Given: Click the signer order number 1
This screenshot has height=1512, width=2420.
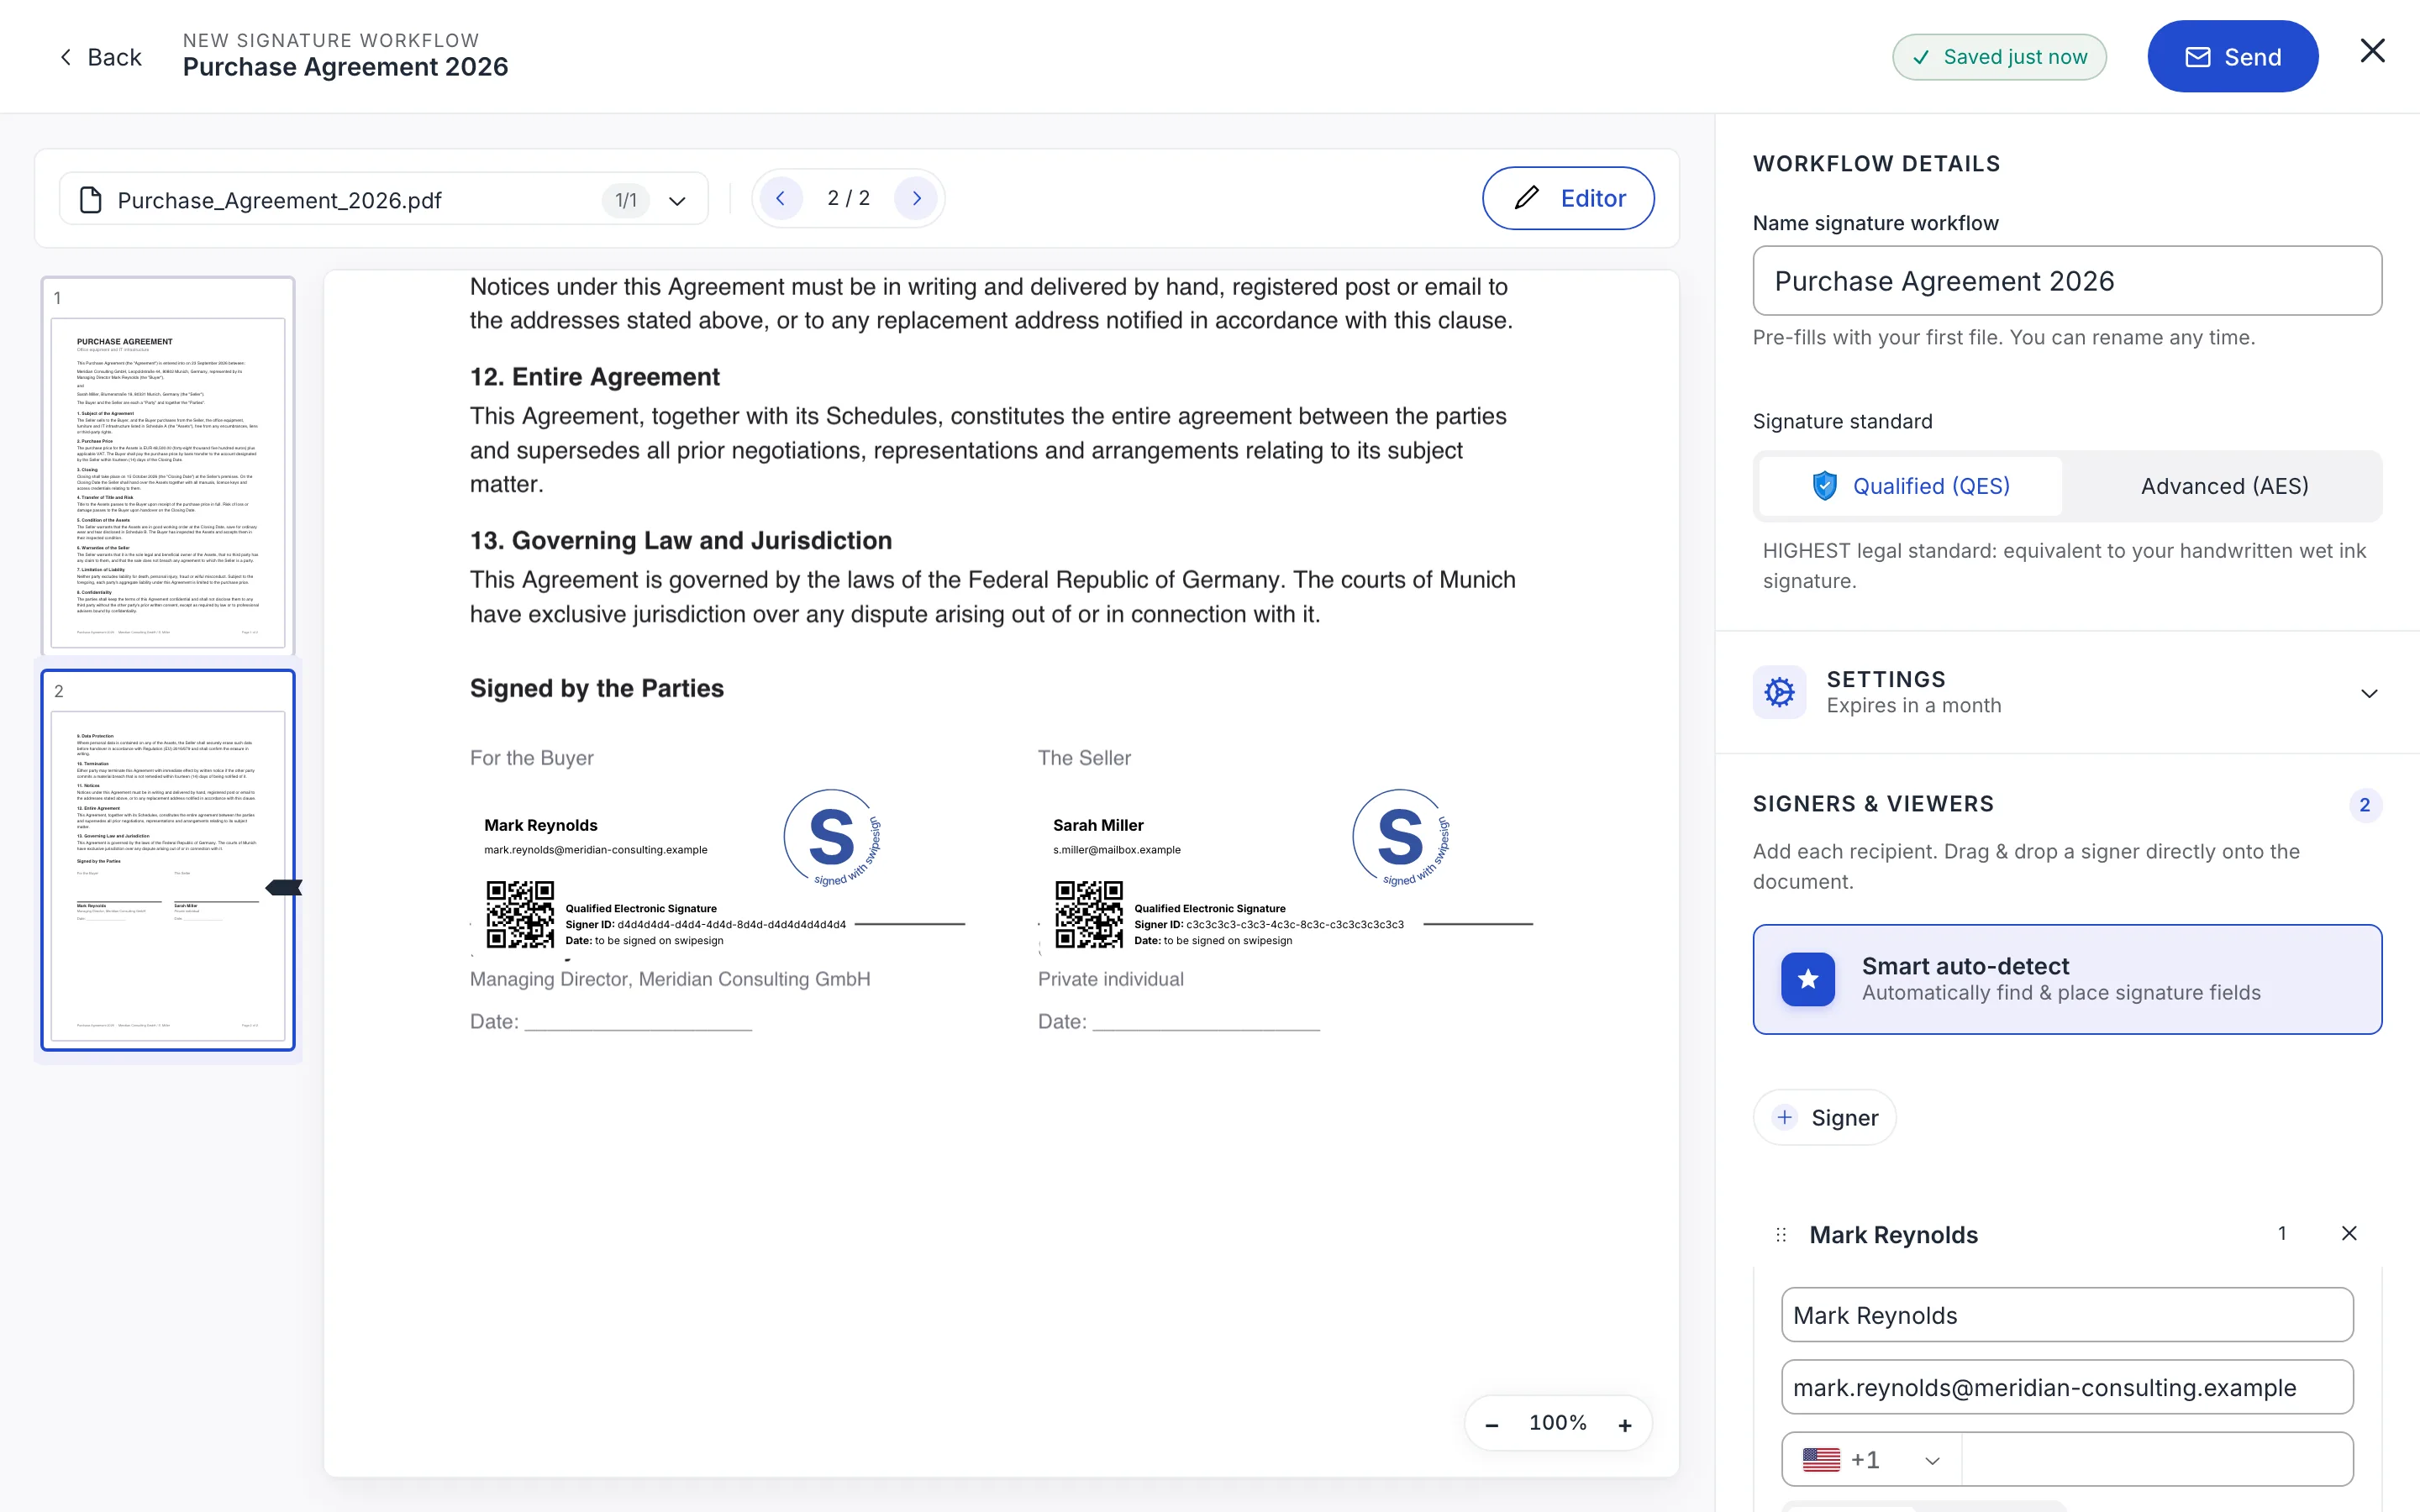Looking at the screenshot, I should coord(2281,1233).
